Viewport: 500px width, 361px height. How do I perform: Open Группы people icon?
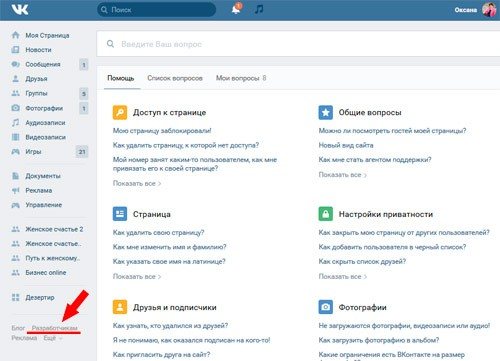(x=15, y=93)
